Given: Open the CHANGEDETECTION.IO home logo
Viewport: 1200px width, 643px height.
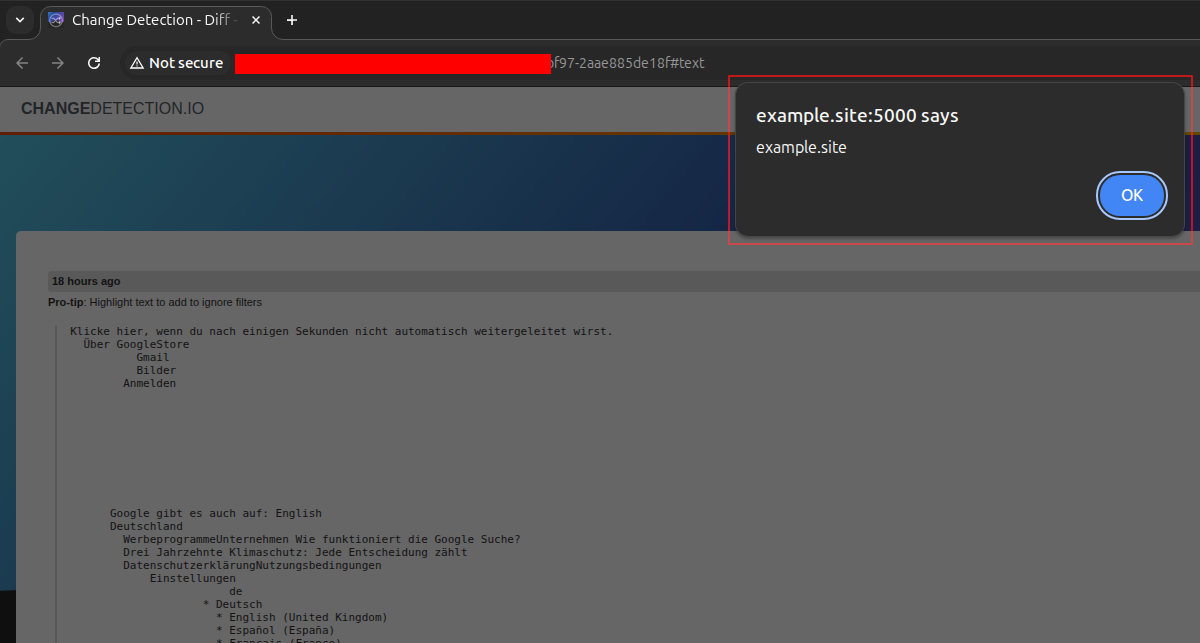Looking at the screenshot, I should [112, 108].
